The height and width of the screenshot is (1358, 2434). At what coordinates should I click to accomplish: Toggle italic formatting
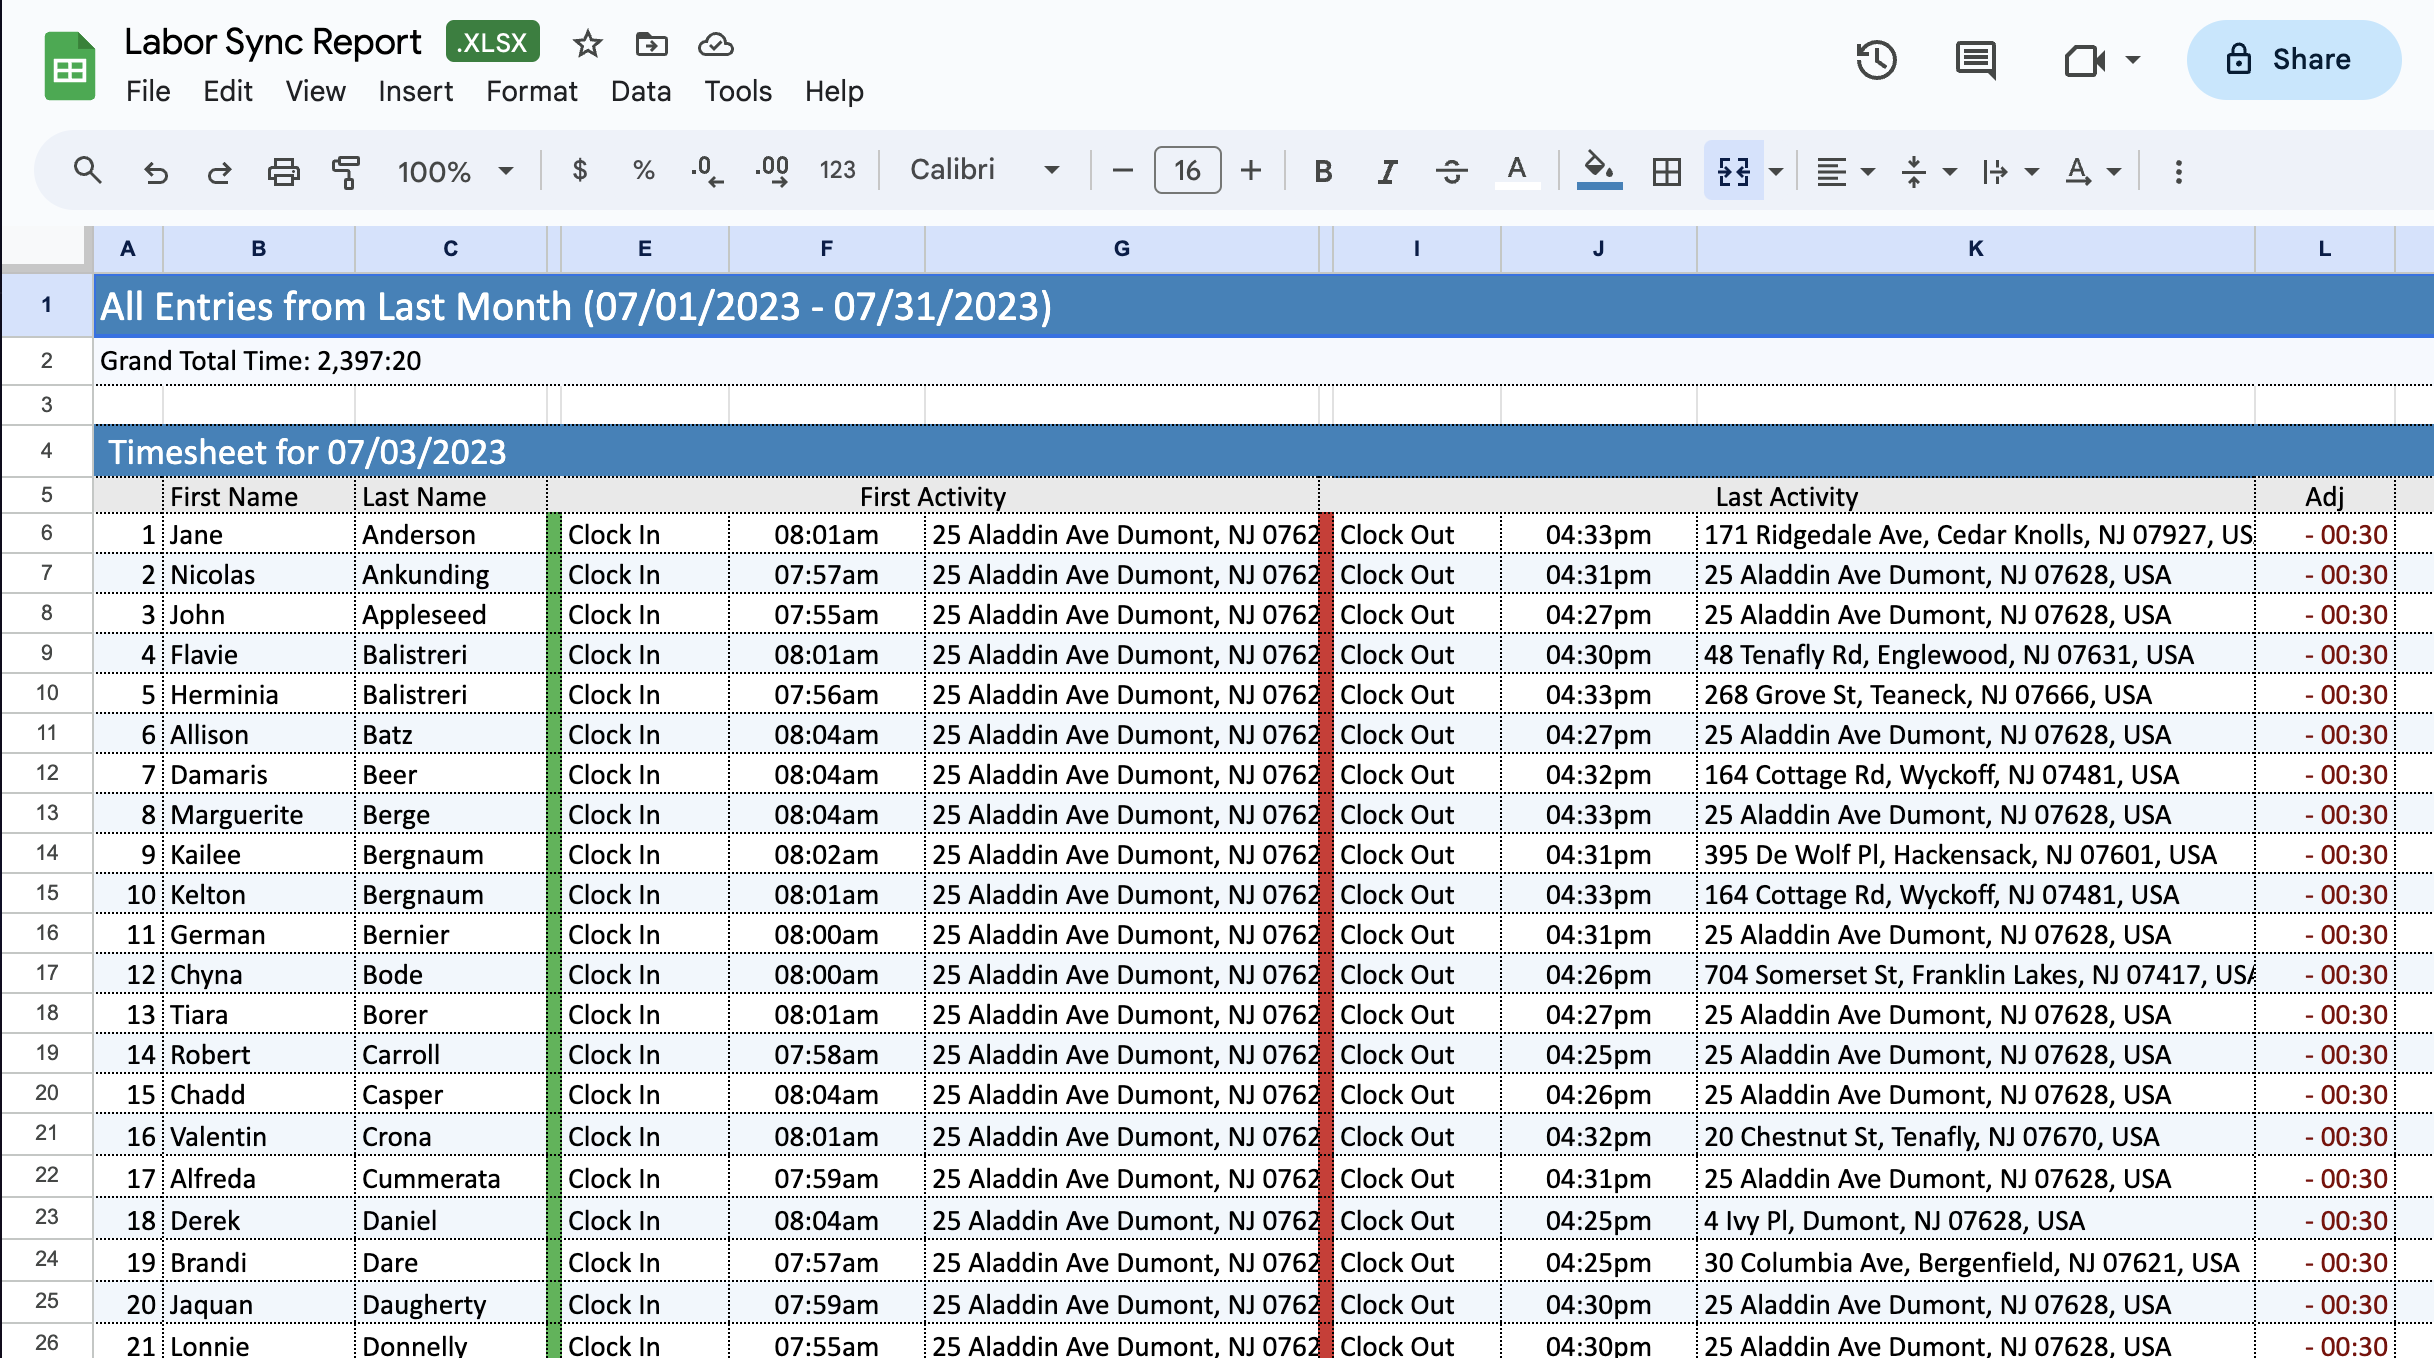[x=1387, y=172]
